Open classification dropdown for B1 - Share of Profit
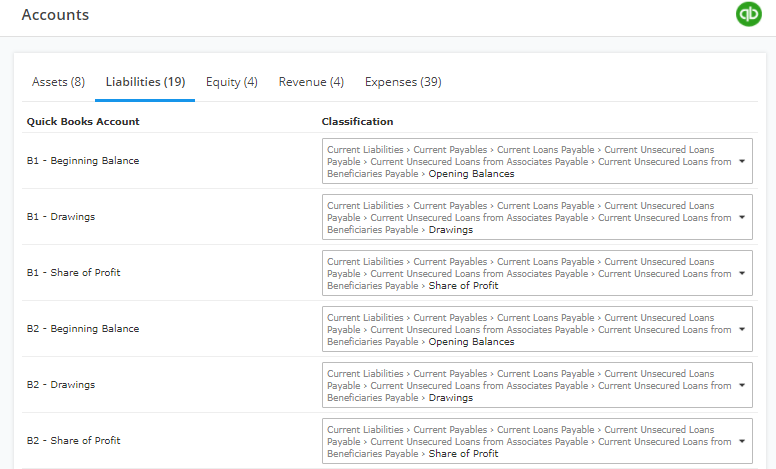 [537, 273]
